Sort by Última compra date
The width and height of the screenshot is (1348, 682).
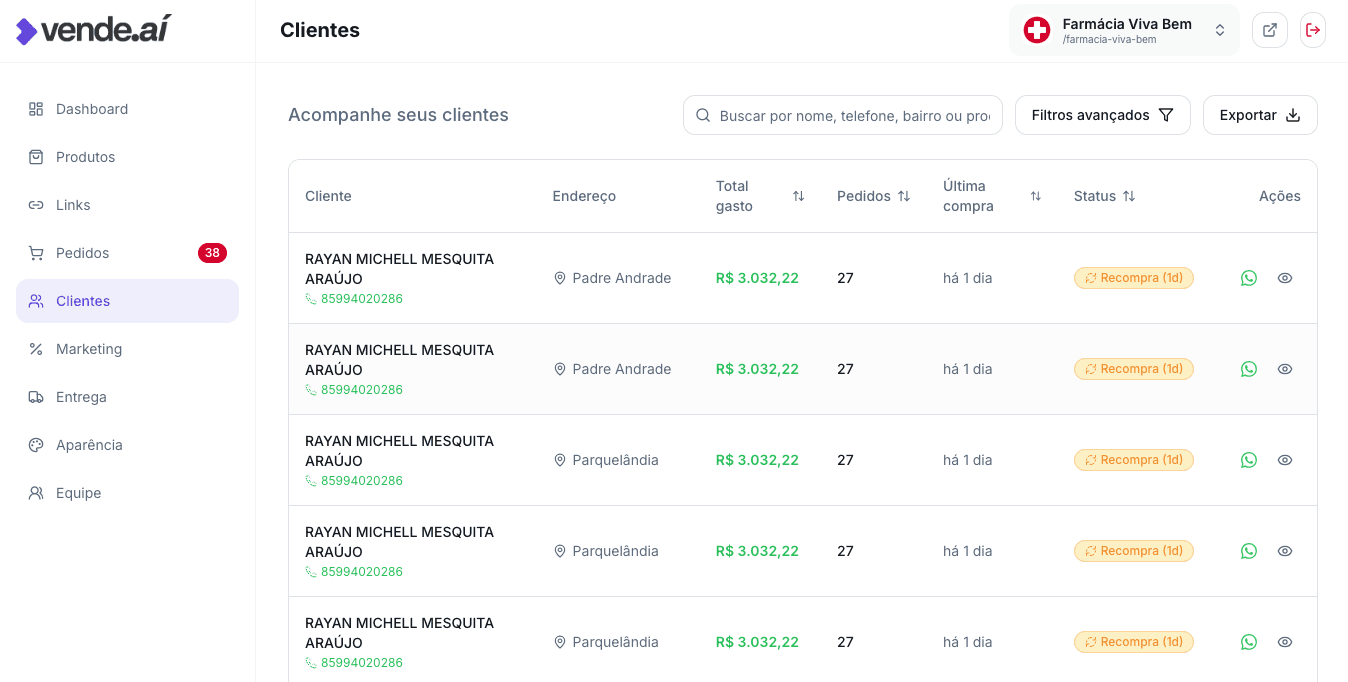[x=1036, y=196]
